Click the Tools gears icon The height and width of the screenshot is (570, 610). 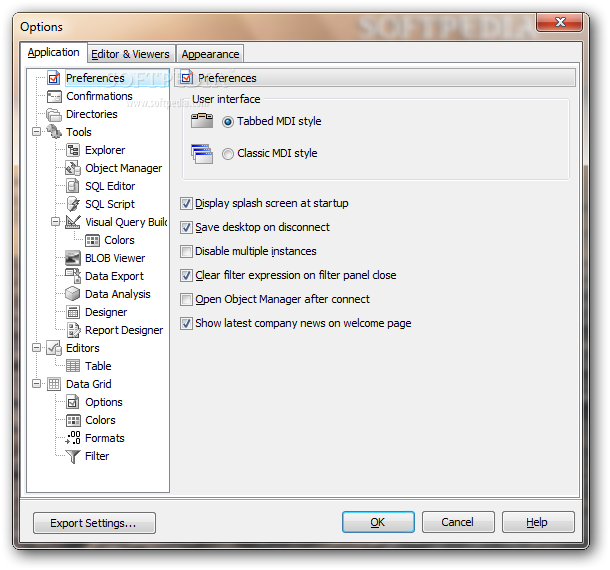tap(54, 132)
